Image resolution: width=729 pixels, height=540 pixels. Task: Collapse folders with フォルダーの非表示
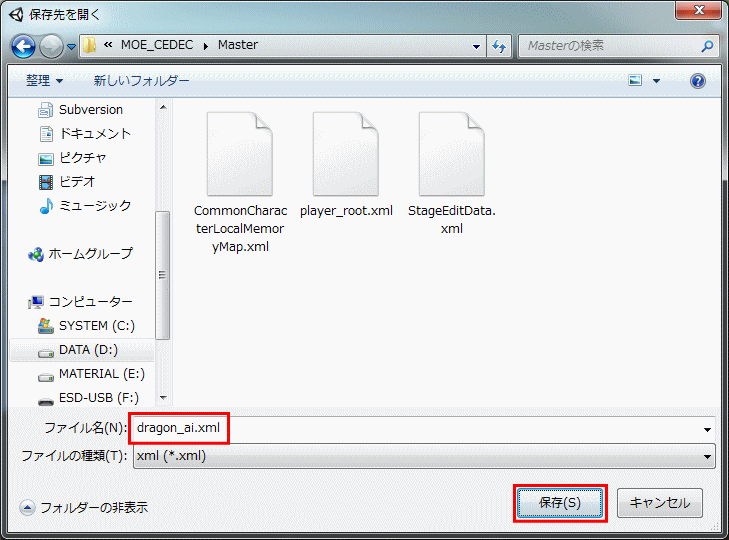(x=84, y=507)
